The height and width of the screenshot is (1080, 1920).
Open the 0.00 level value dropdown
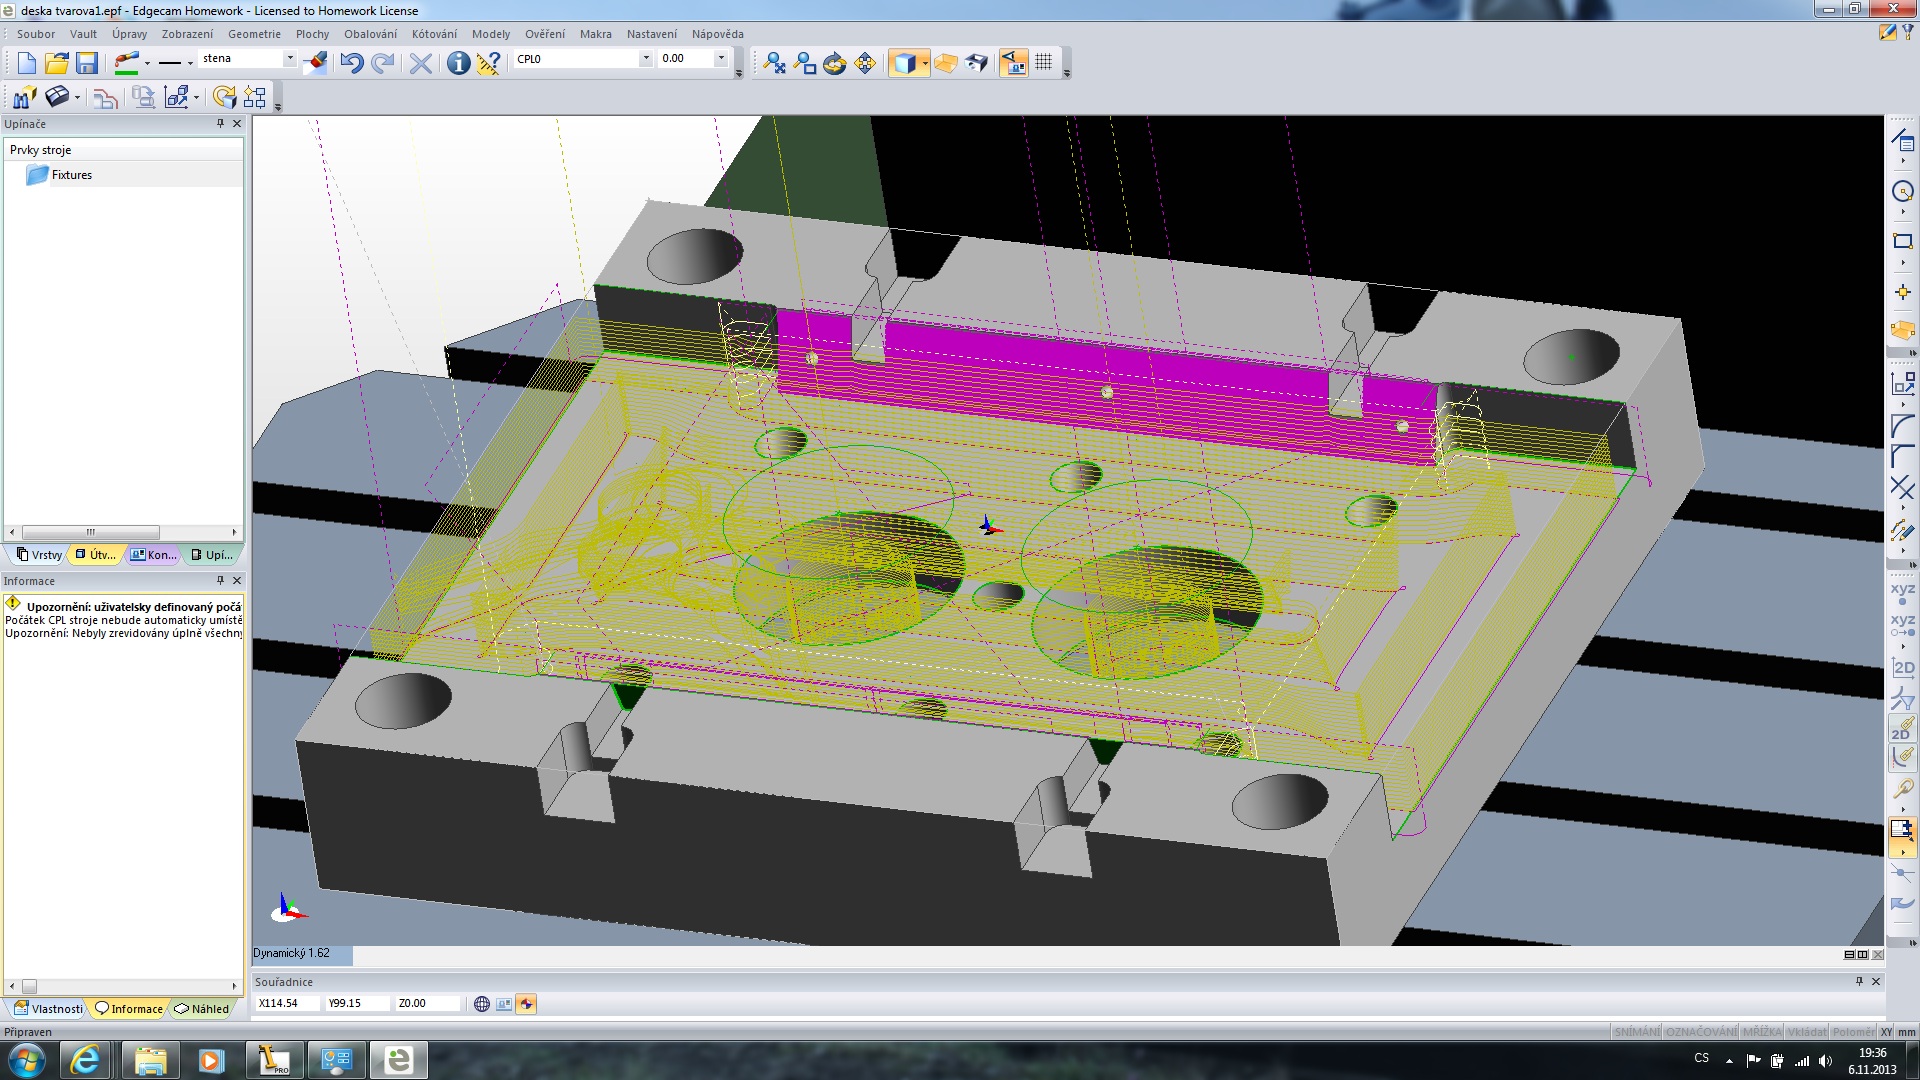tap(720, 59)
